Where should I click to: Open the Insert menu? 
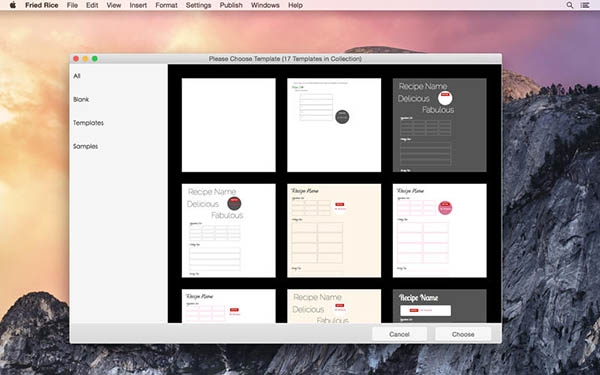[x=138, y=5]
